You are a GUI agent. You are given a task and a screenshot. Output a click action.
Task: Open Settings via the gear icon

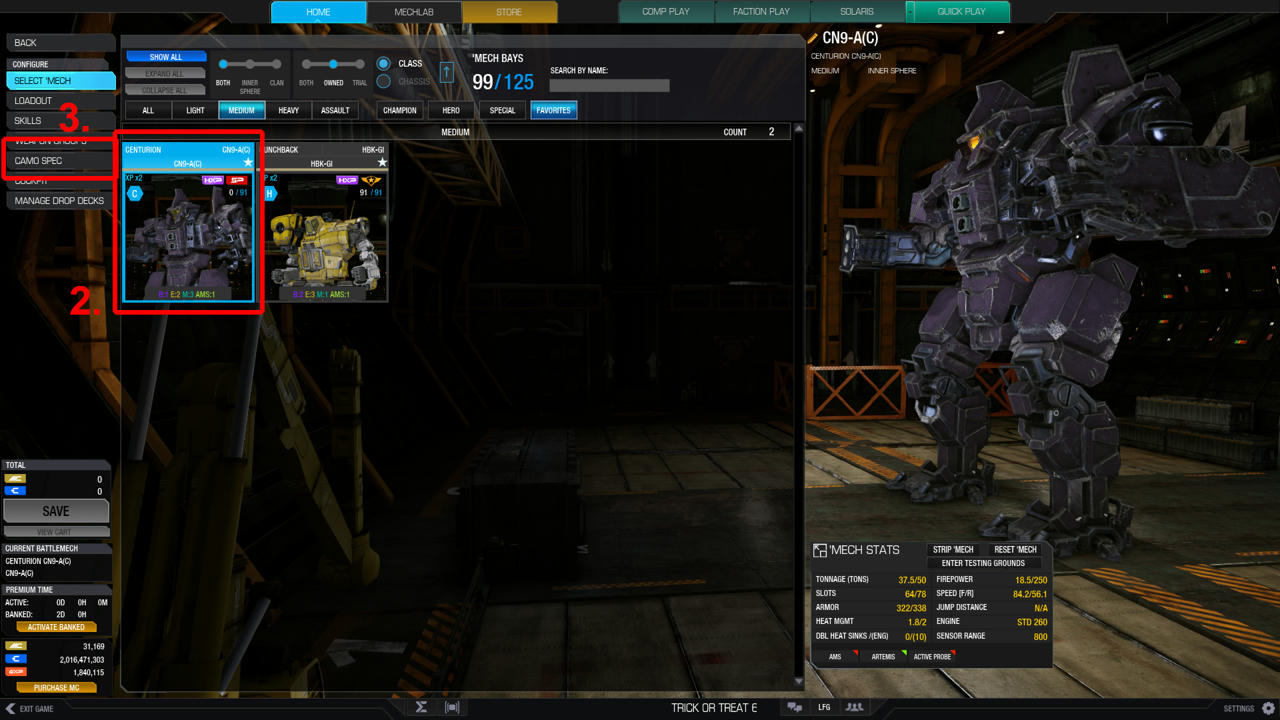pyautogui.click(x=1269, y=708)
